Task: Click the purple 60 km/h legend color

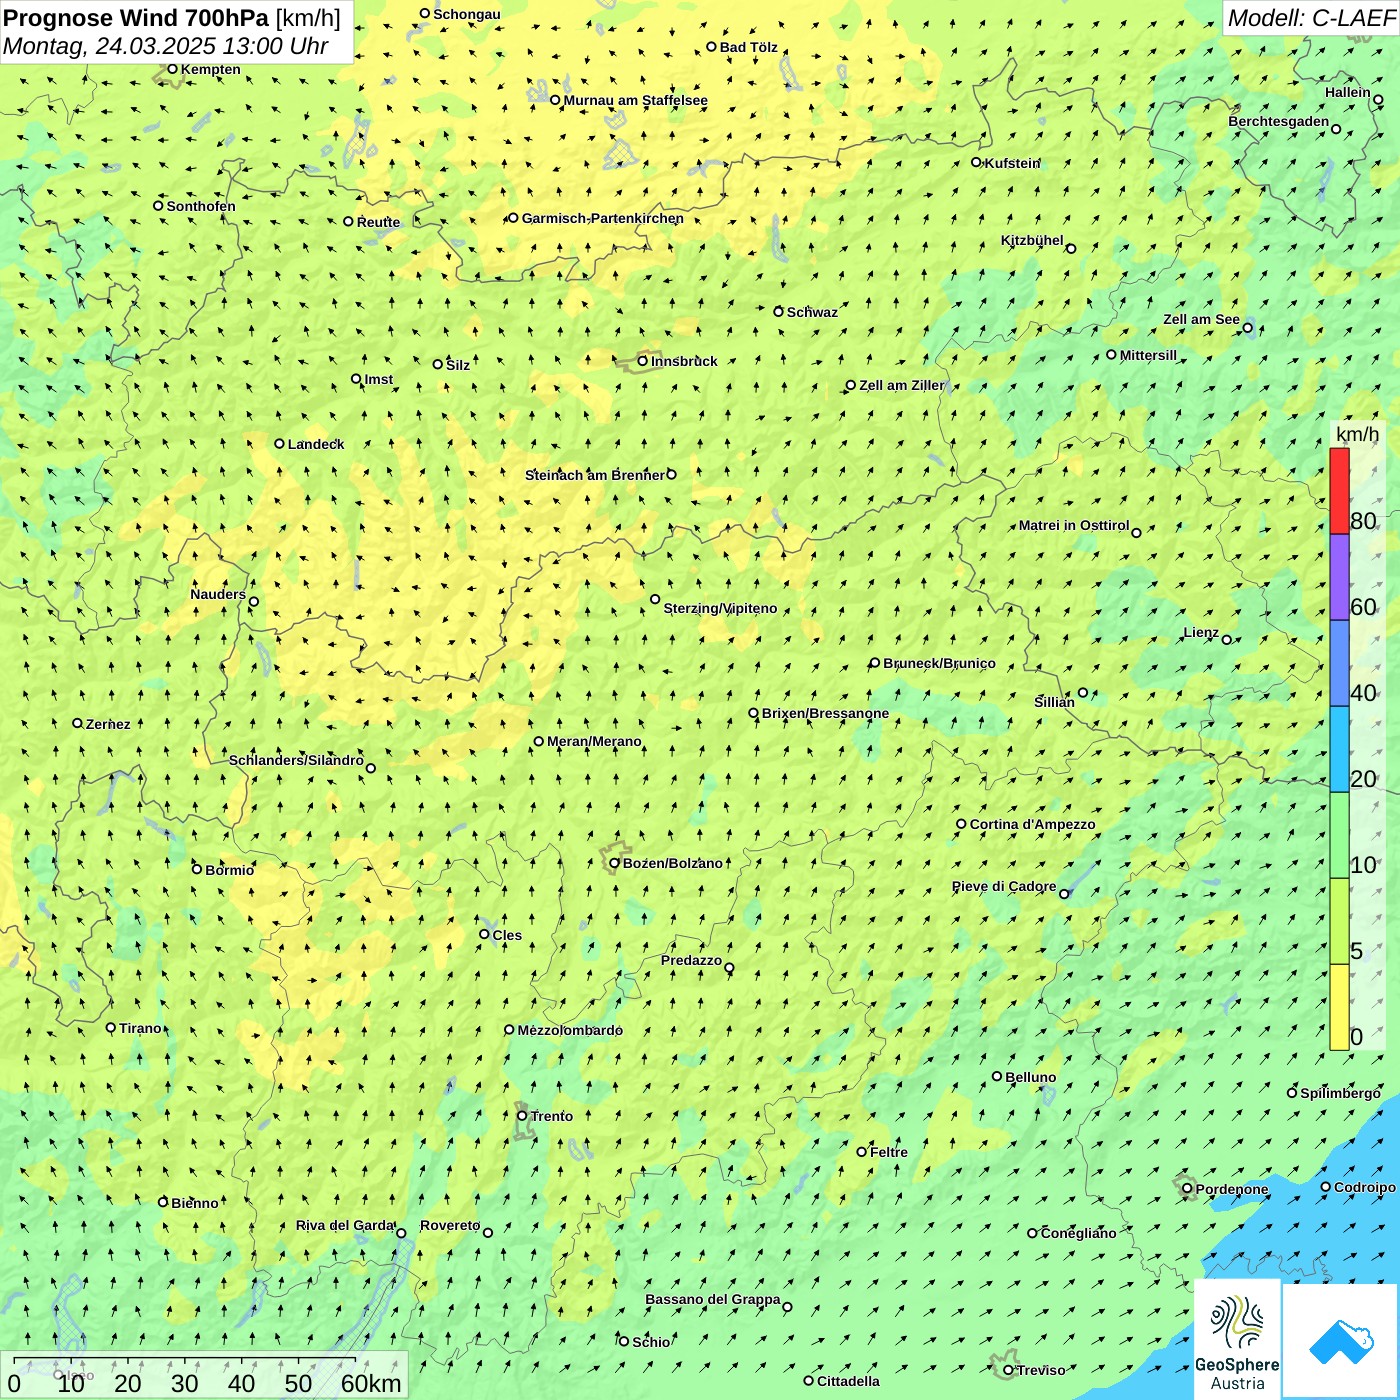Action: coord(1339,578)
